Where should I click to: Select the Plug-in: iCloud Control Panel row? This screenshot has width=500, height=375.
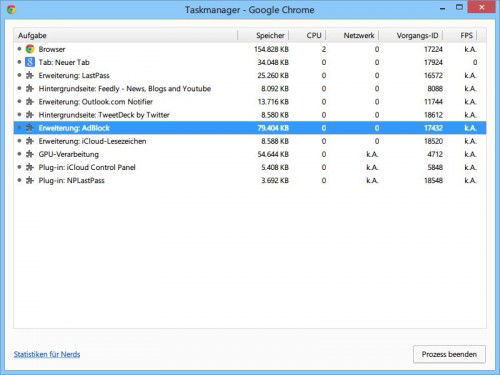pyautogui.click(x=250, y=167)
